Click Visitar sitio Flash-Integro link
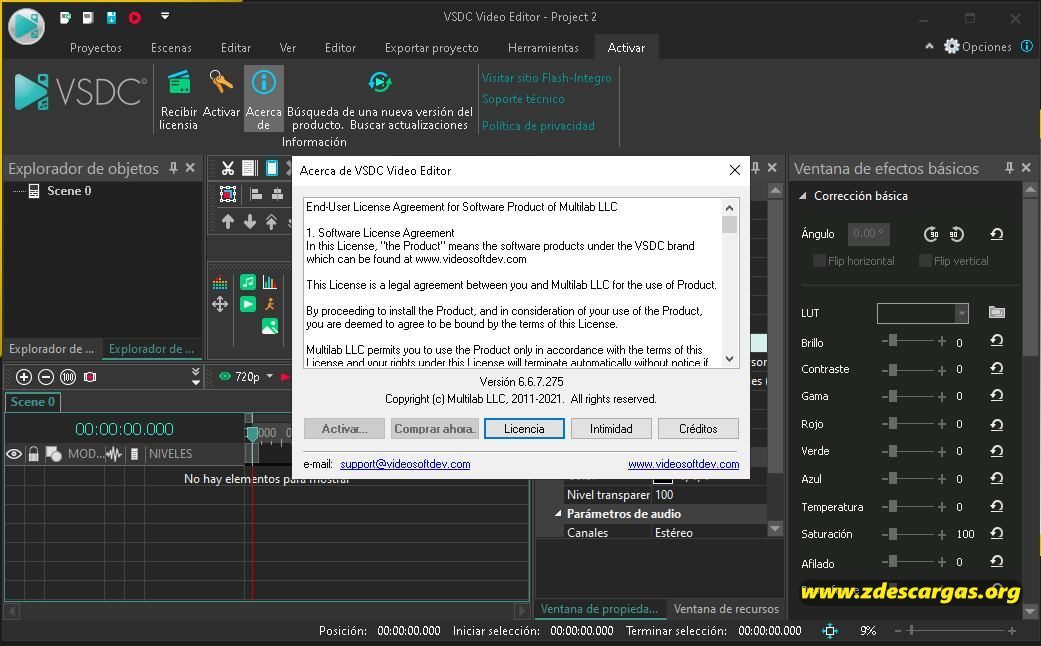The width and height of the screenshot is (1041, 646). tap(546, 78)
